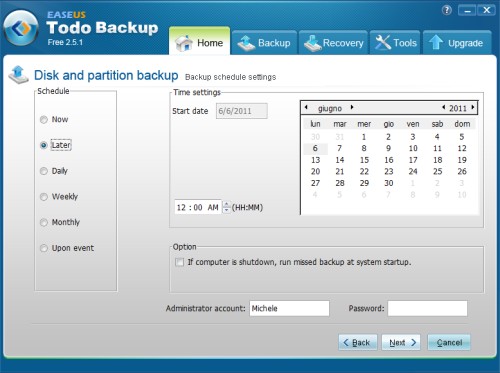Select day 12 in the calendar

pyautogui.click(x=462, y=148)
